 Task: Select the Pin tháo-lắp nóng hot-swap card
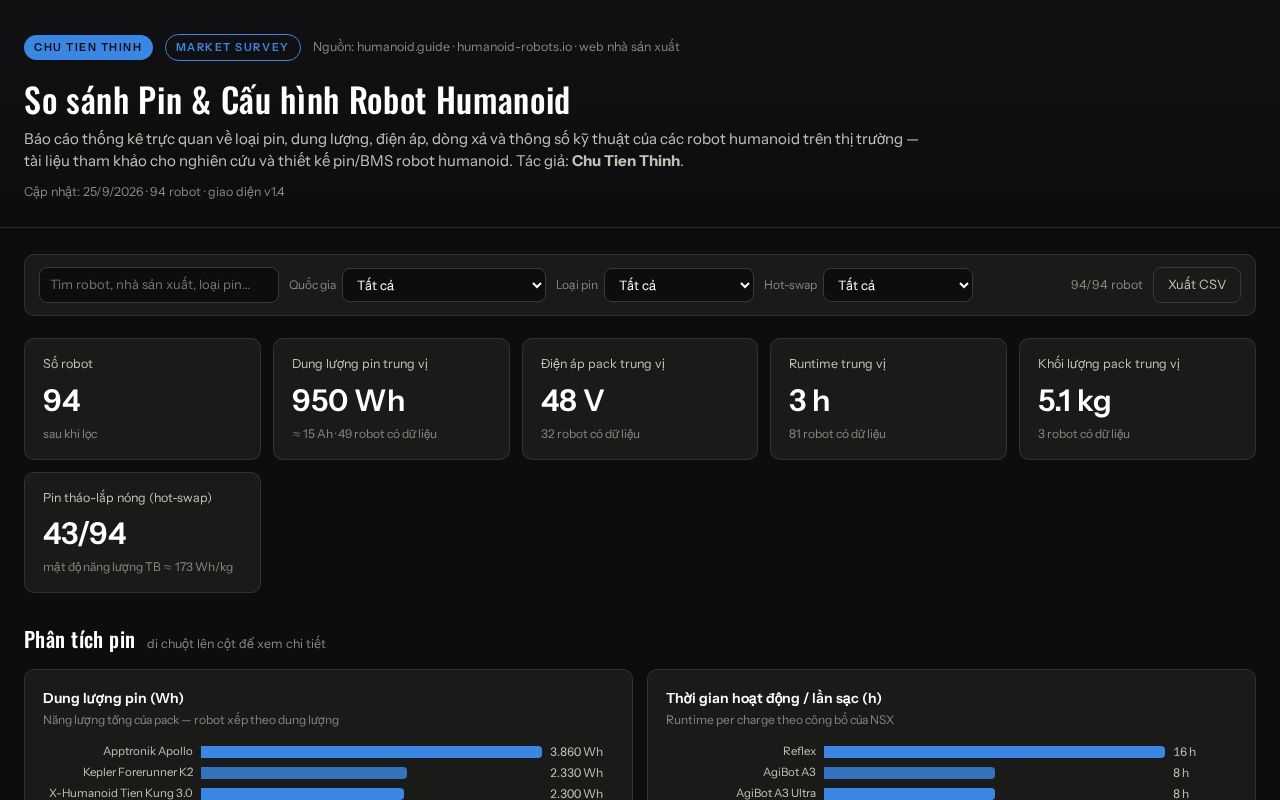[142, 532]
